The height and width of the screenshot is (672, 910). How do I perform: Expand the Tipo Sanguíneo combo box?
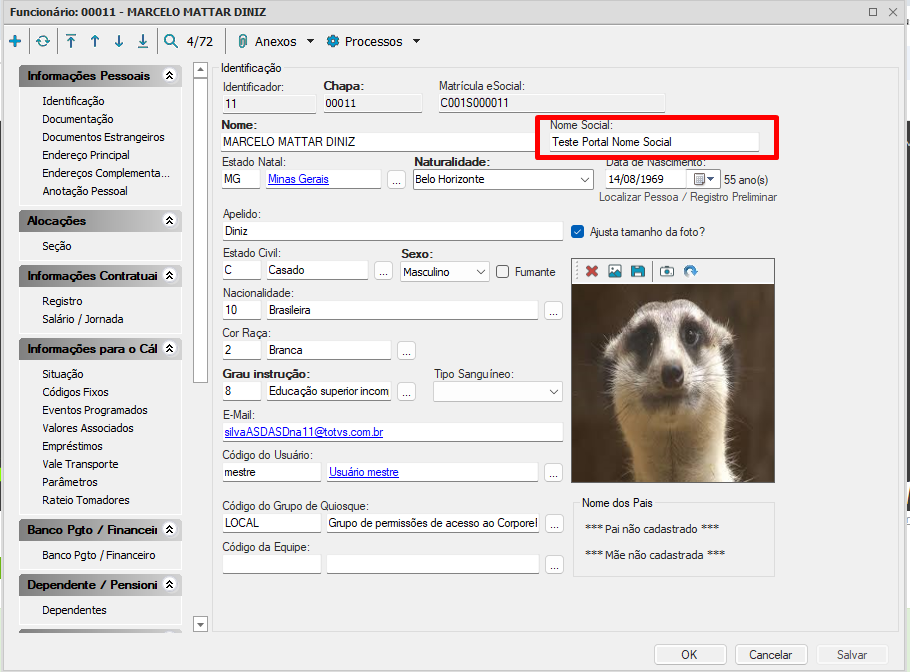tap(554, 392)
